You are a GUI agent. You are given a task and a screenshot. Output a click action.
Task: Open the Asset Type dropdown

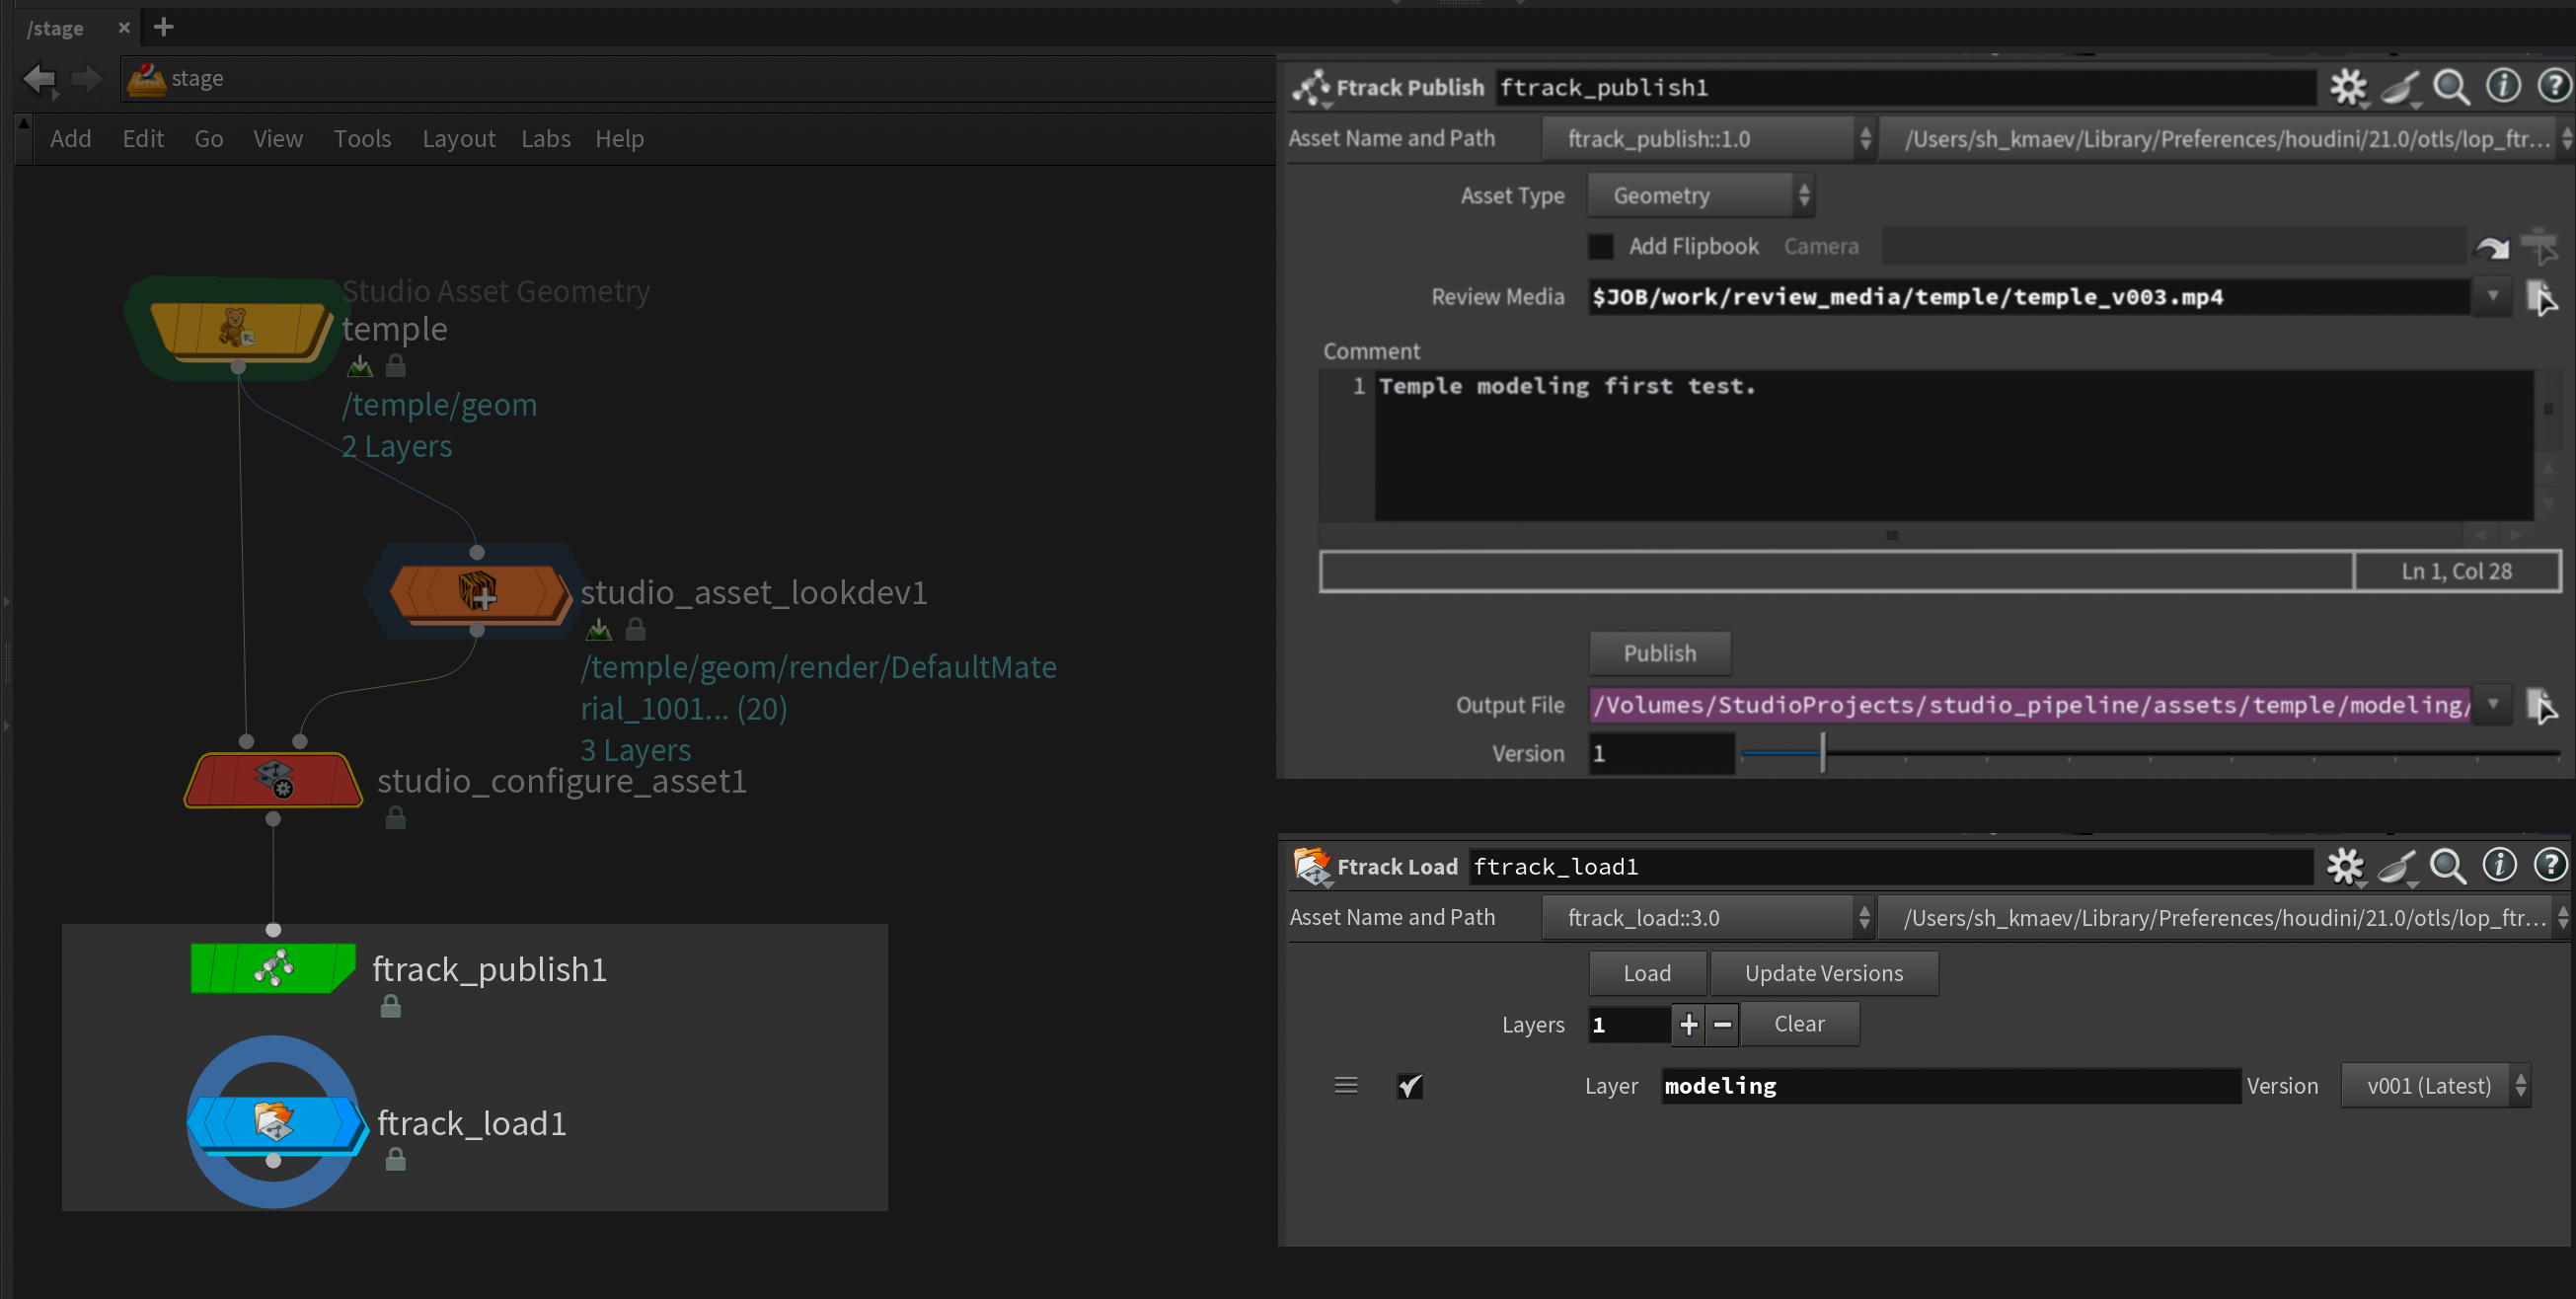pos(1700,196)
